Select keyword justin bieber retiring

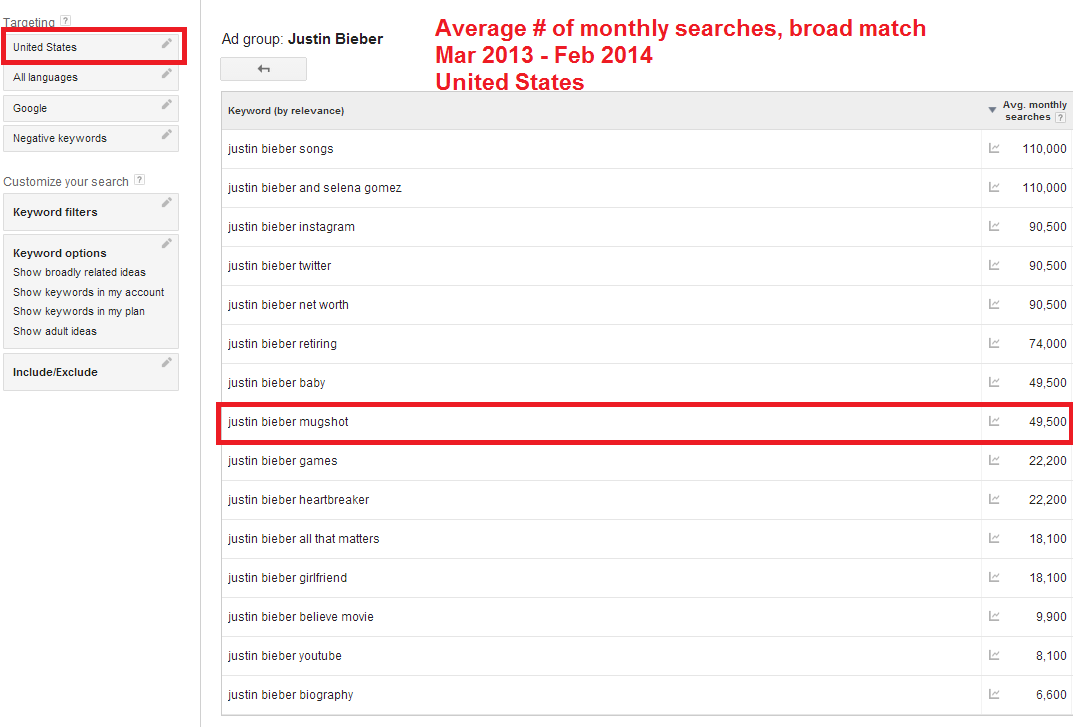tap(282, 344)
